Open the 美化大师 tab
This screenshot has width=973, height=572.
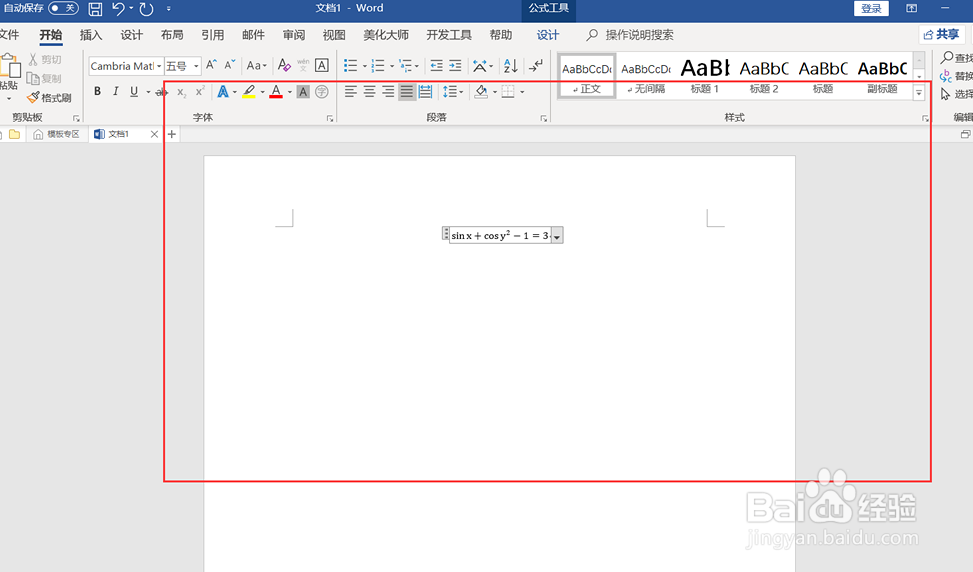(x=386, y=35)
